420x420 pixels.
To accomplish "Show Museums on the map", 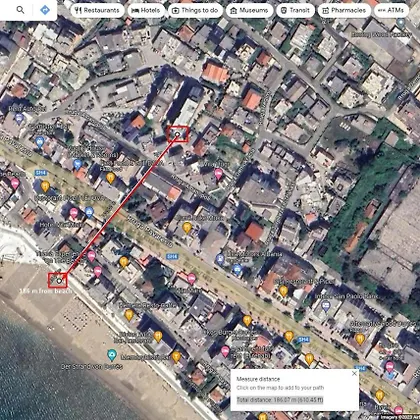I will 249,10.
